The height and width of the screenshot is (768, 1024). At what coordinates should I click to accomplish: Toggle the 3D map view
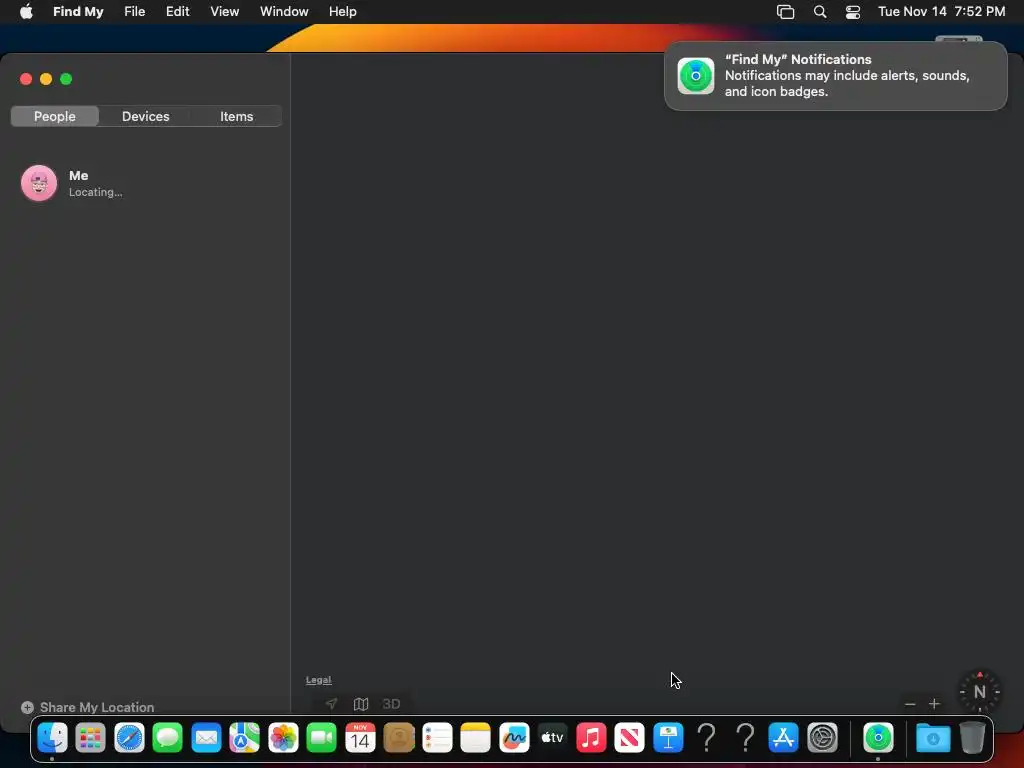click(x=391, y=704)
